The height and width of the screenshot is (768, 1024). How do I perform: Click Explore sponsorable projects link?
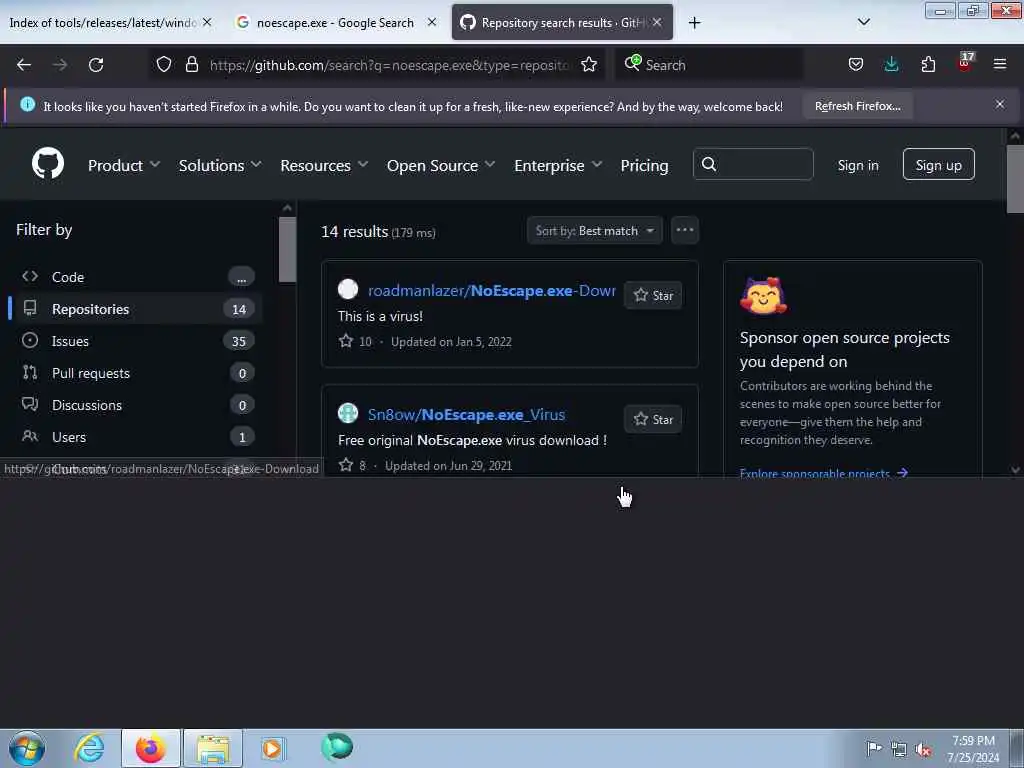tap(824, 473)
